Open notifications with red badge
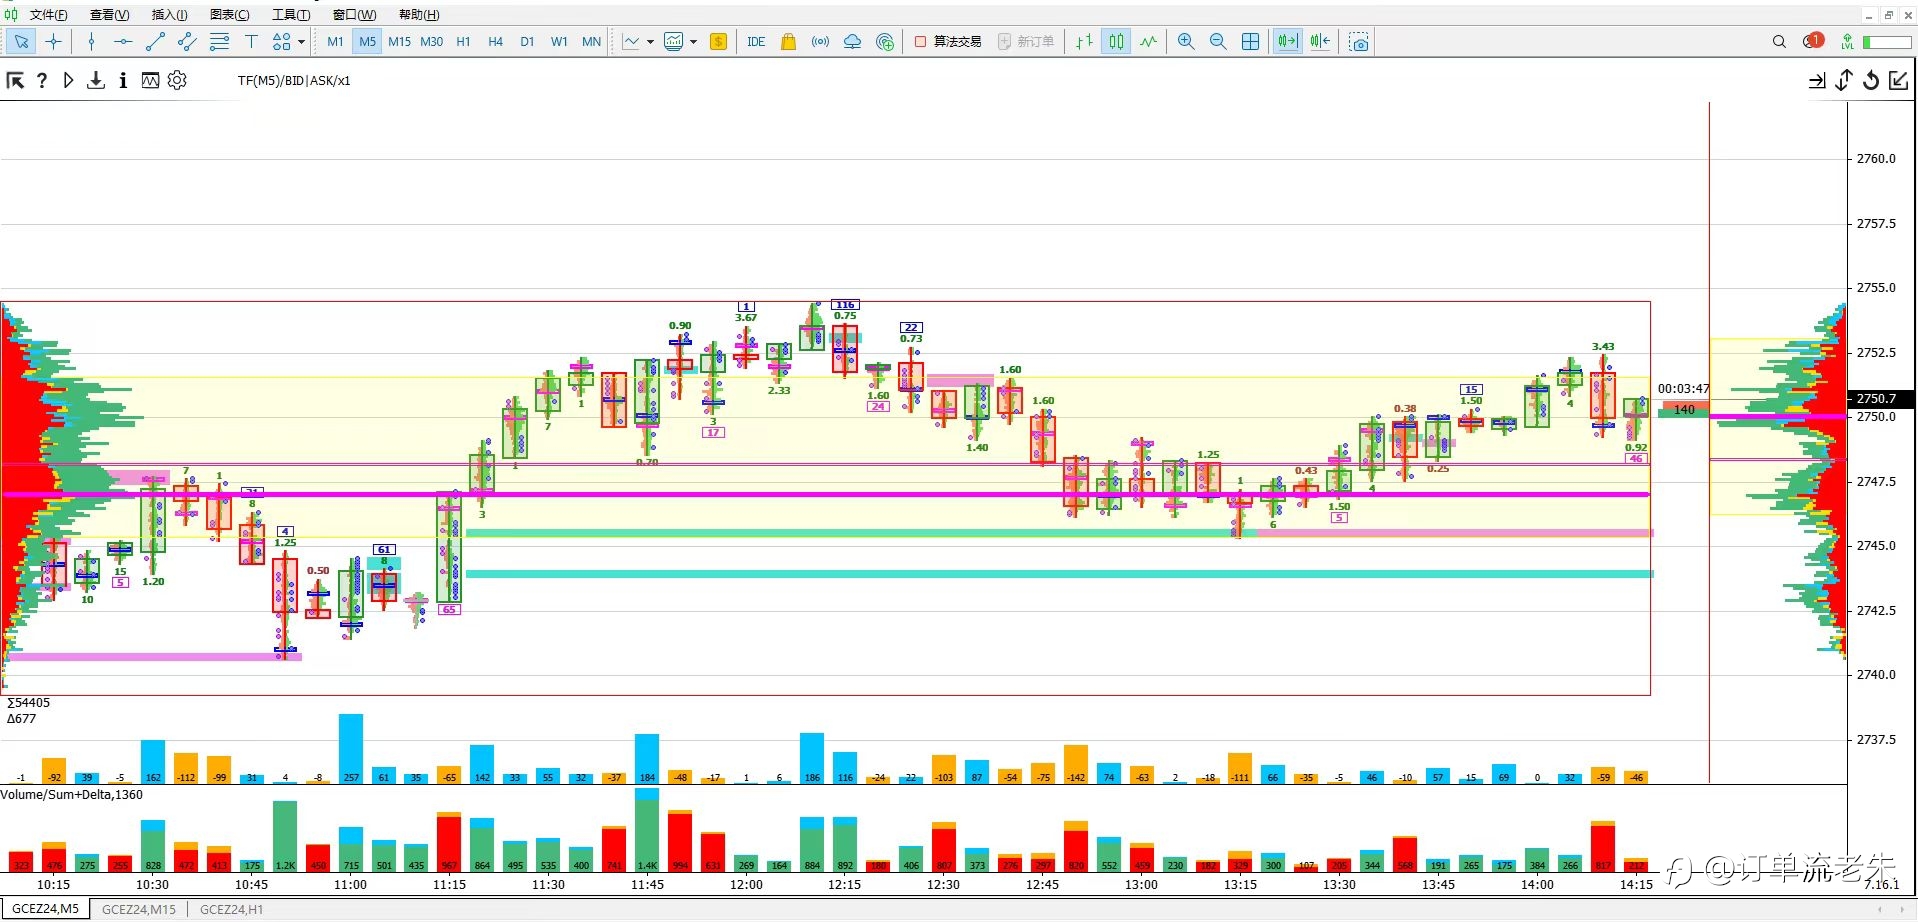The image size is (1918, 922). point(1813,41)
